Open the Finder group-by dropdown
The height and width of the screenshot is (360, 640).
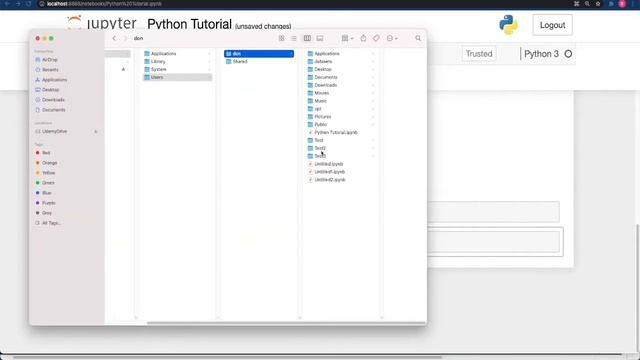(347, 38)
